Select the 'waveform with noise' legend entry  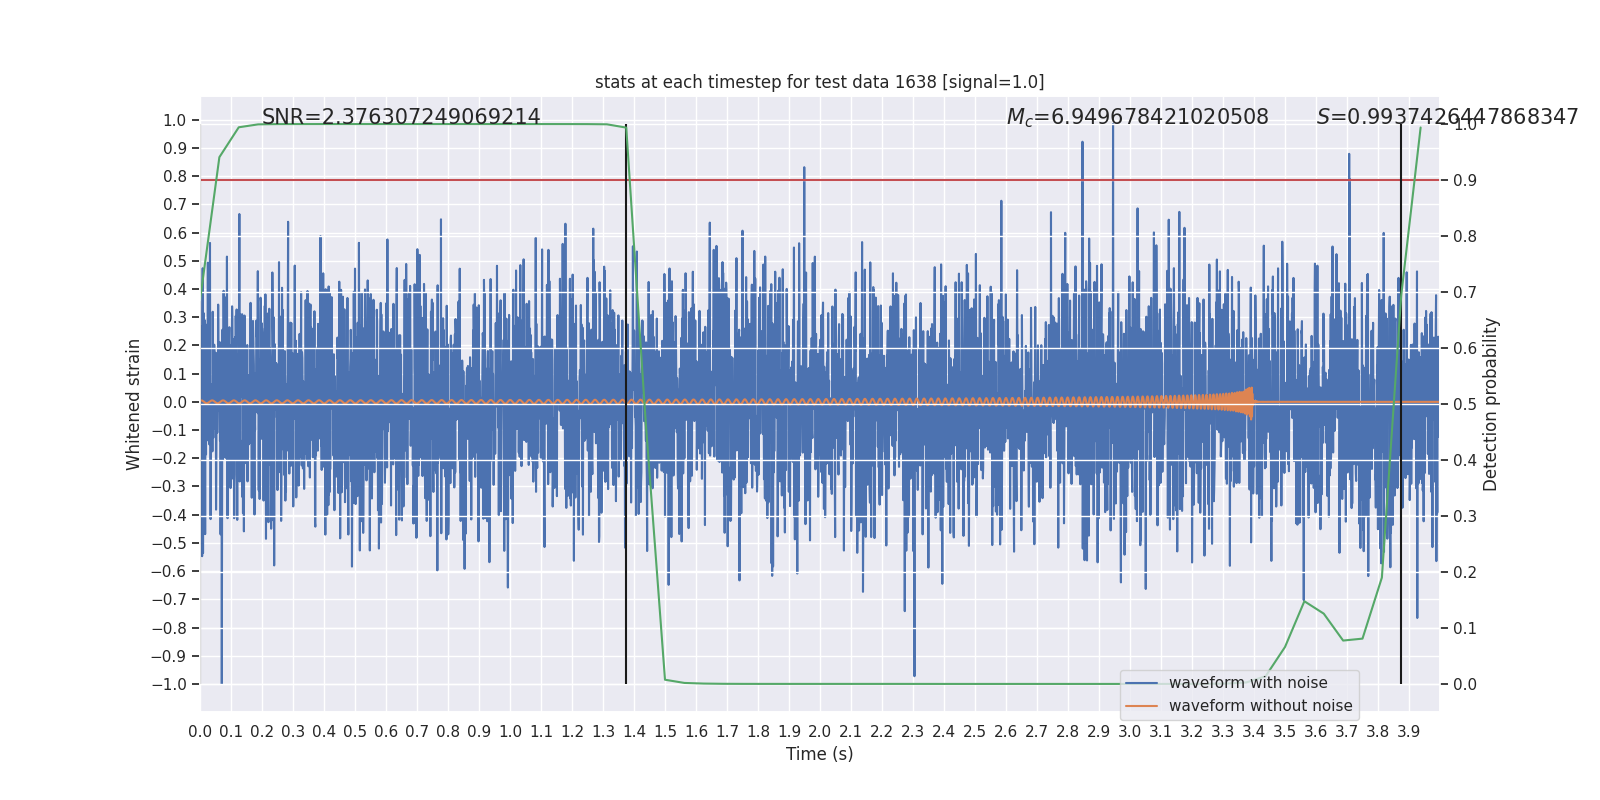(1248, 683)
